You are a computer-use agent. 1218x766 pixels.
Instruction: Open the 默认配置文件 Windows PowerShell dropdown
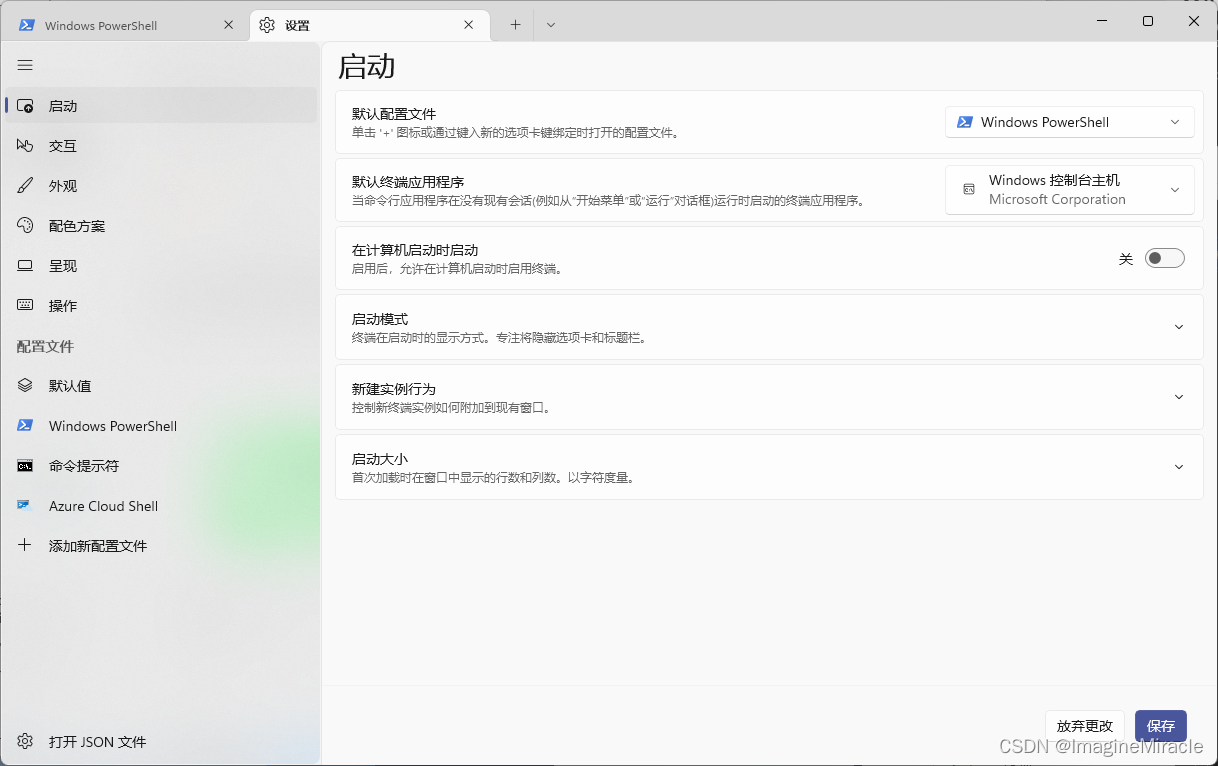(x=1070, y=122)
